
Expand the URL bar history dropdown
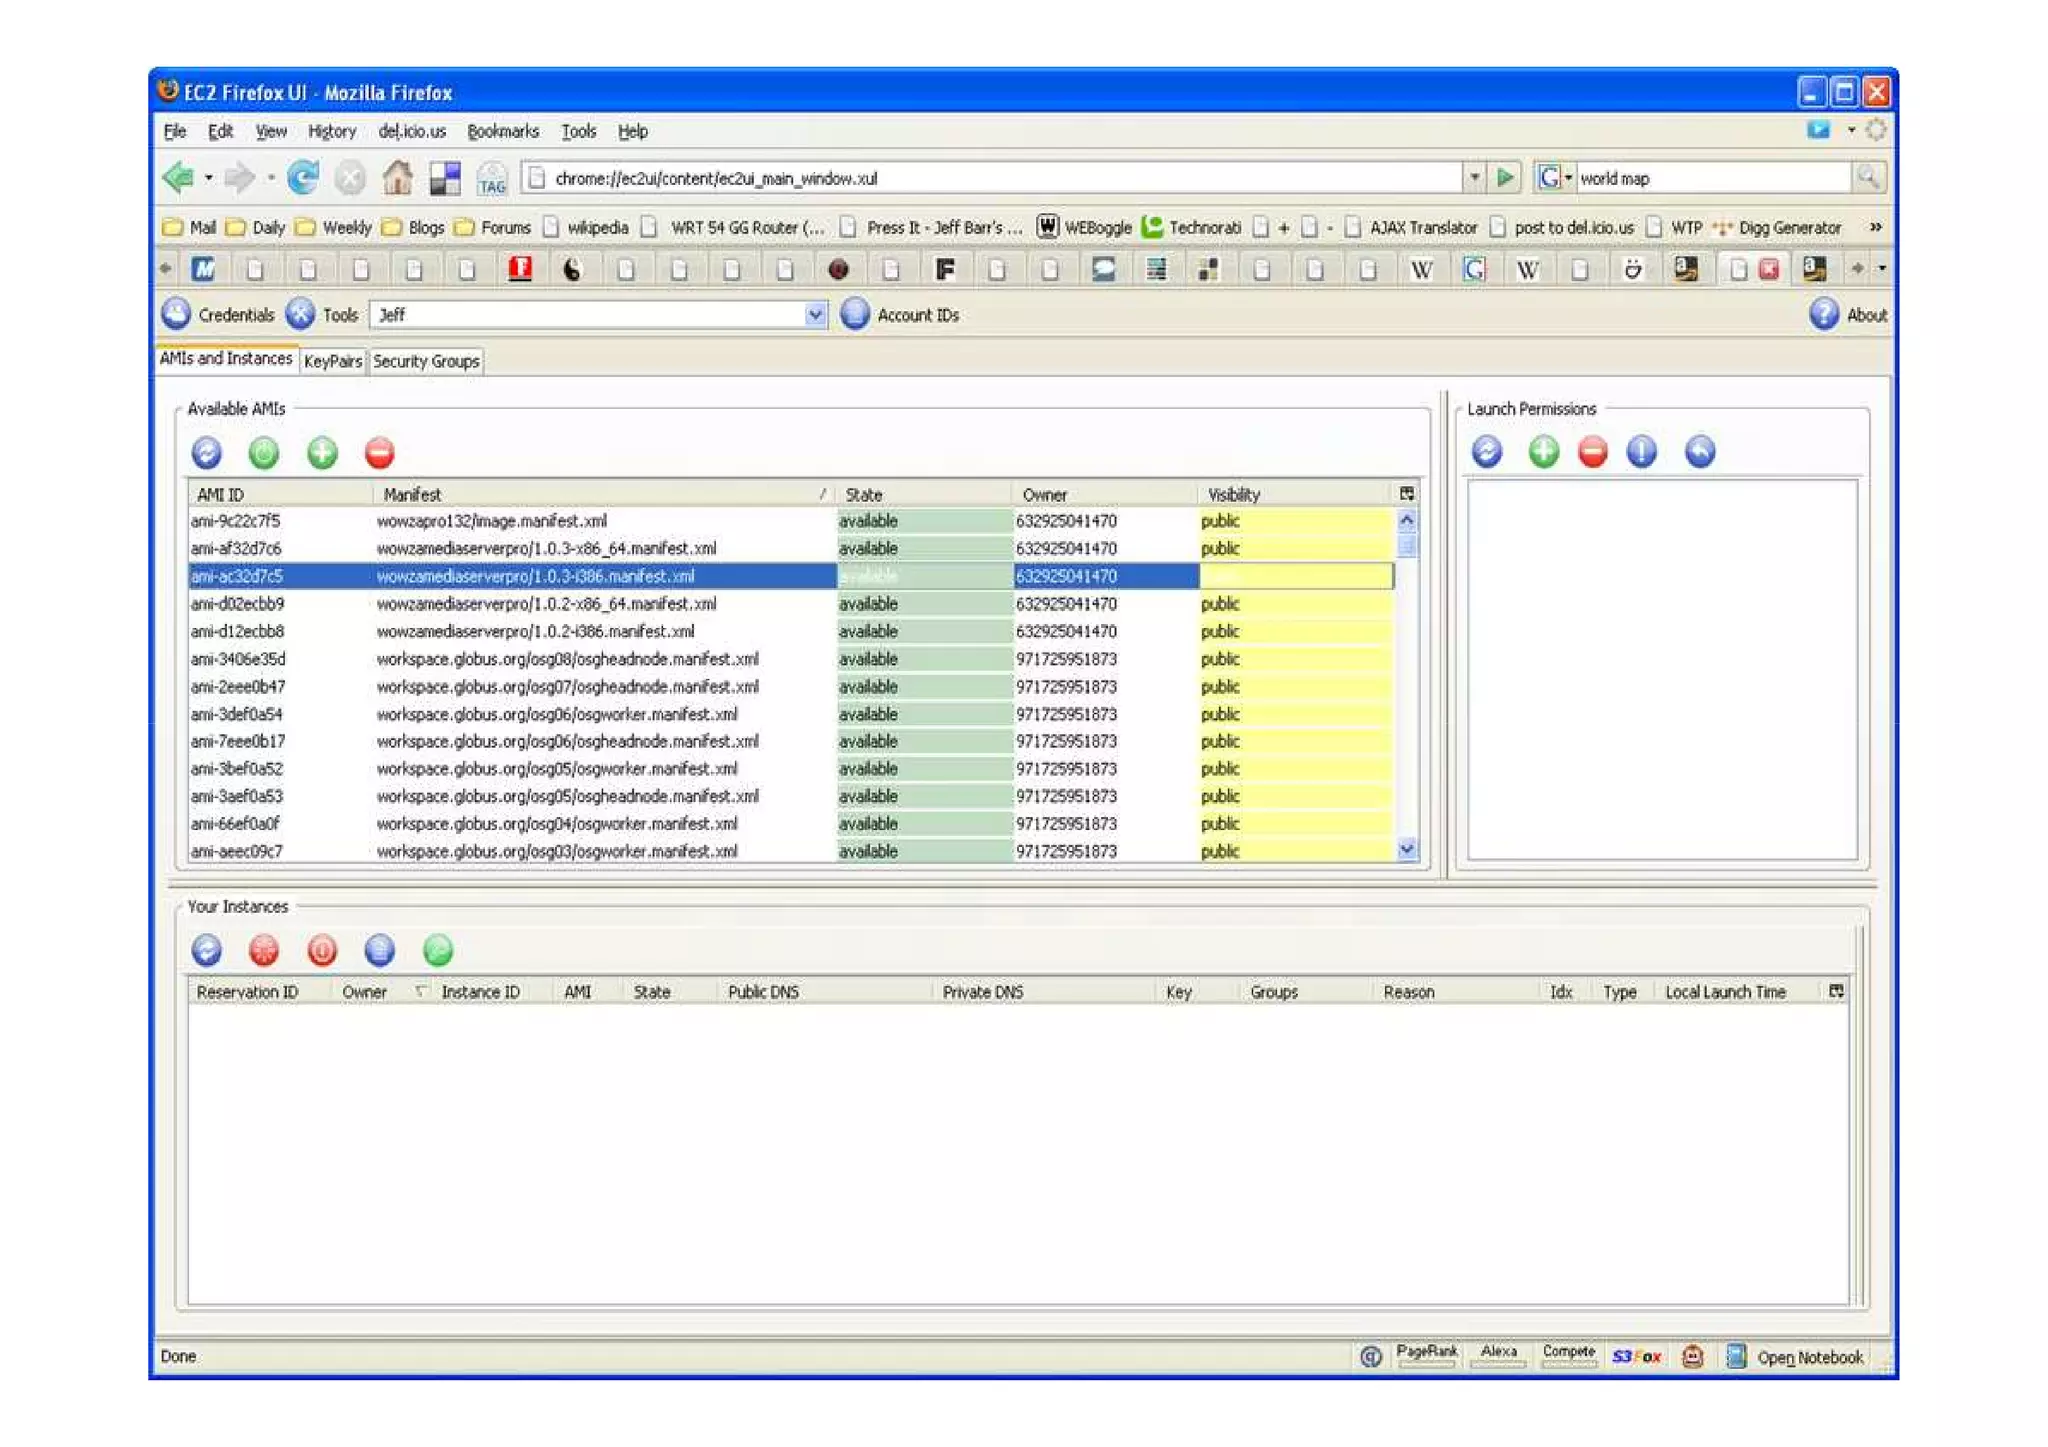(1474, 178)
